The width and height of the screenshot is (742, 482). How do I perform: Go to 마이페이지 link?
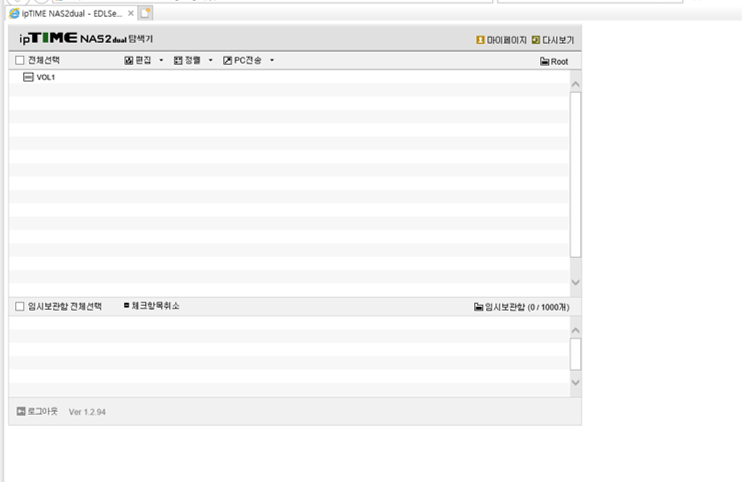[x=506, y=40]
